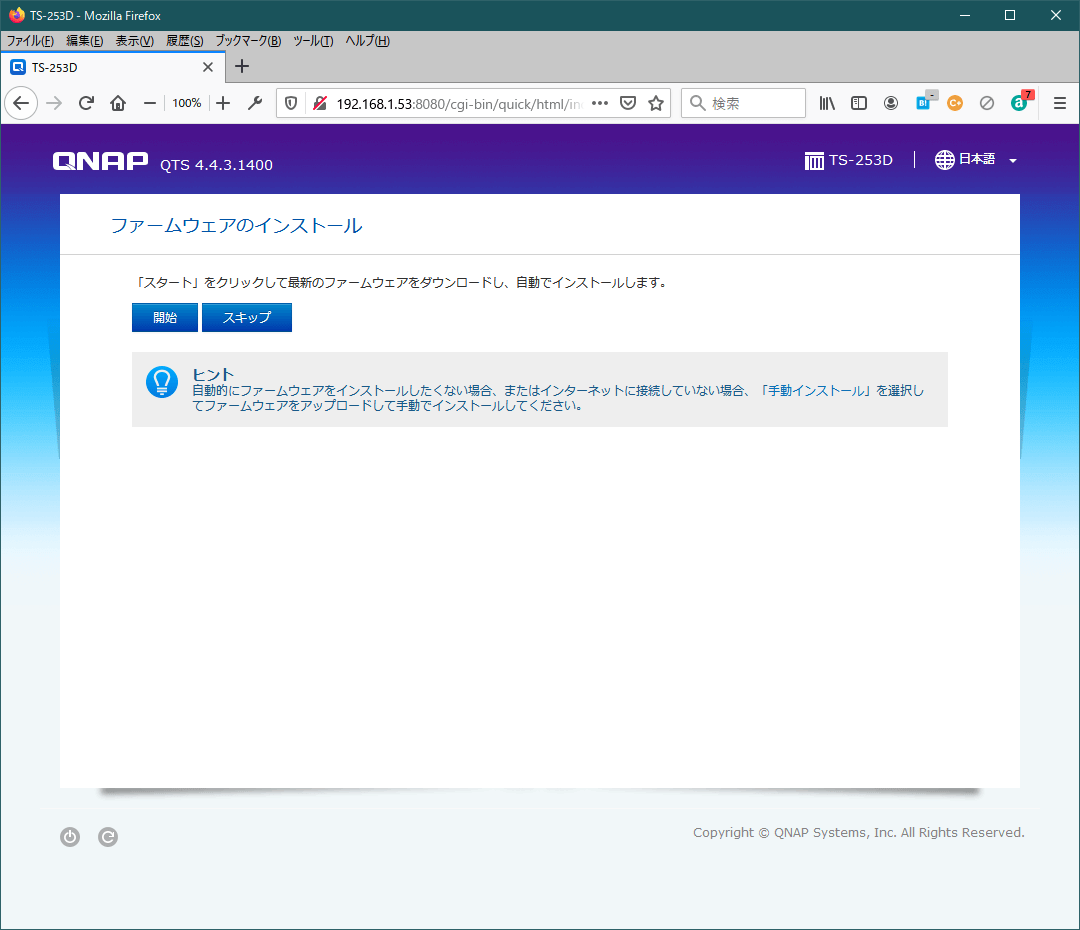Bookmark this page with star icon

click(x=656, y=103)
